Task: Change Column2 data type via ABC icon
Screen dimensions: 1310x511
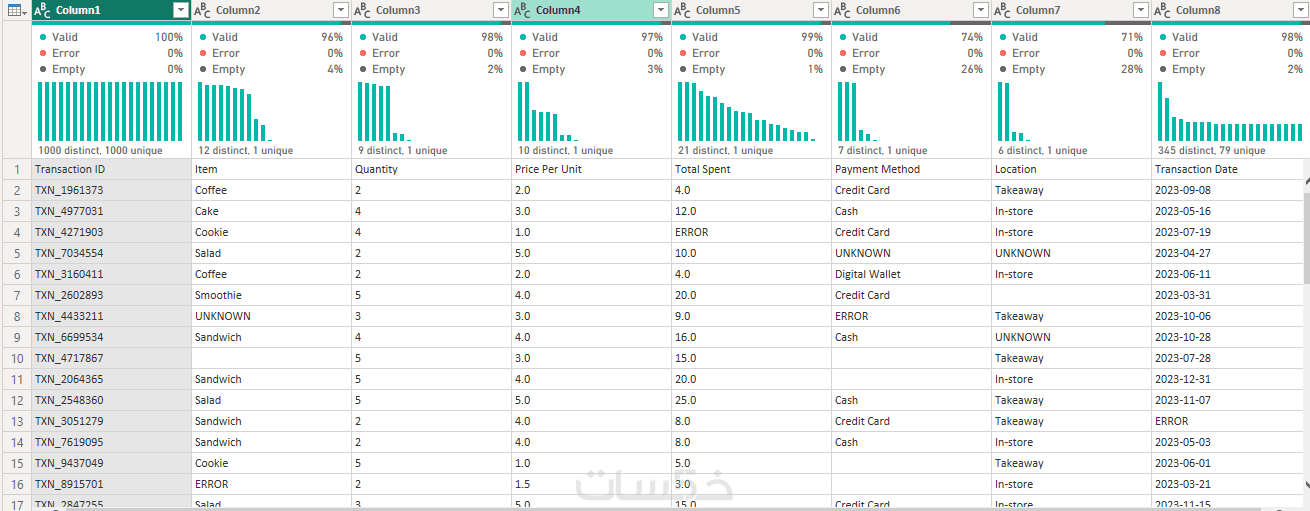Action: [202, 10]
